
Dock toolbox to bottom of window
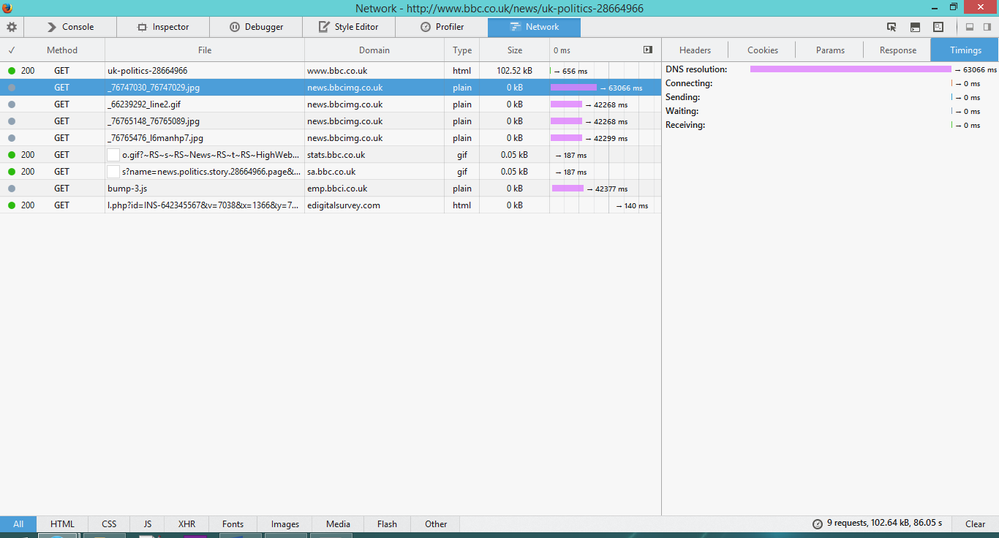click(970, 27)
